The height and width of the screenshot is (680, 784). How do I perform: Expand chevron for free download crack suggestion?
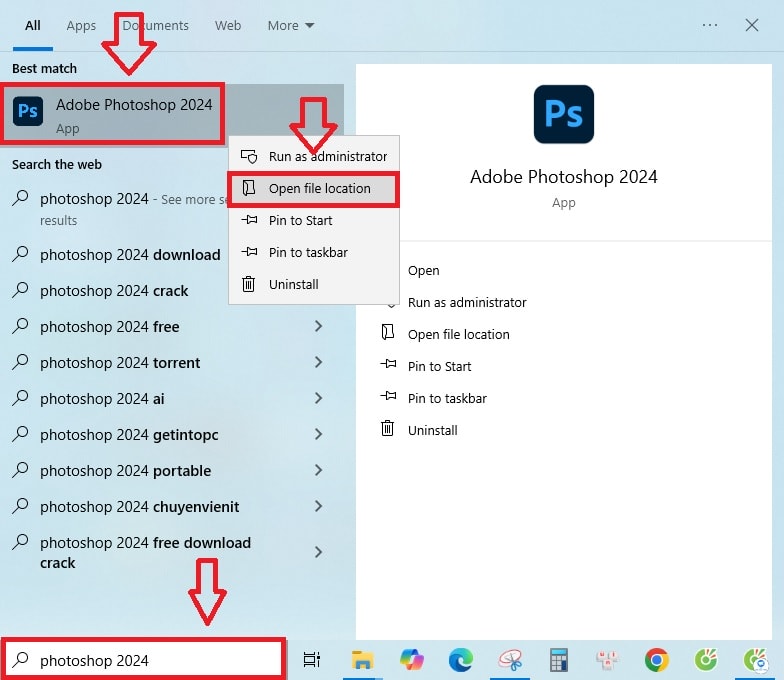coord(318,552)
